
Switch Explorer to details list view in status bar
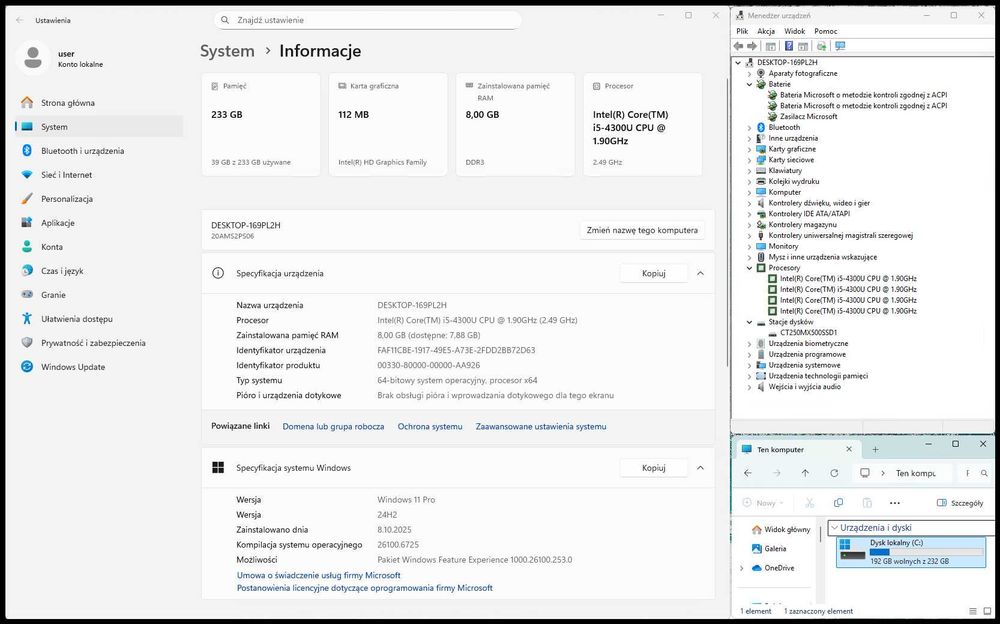point(975,611)
